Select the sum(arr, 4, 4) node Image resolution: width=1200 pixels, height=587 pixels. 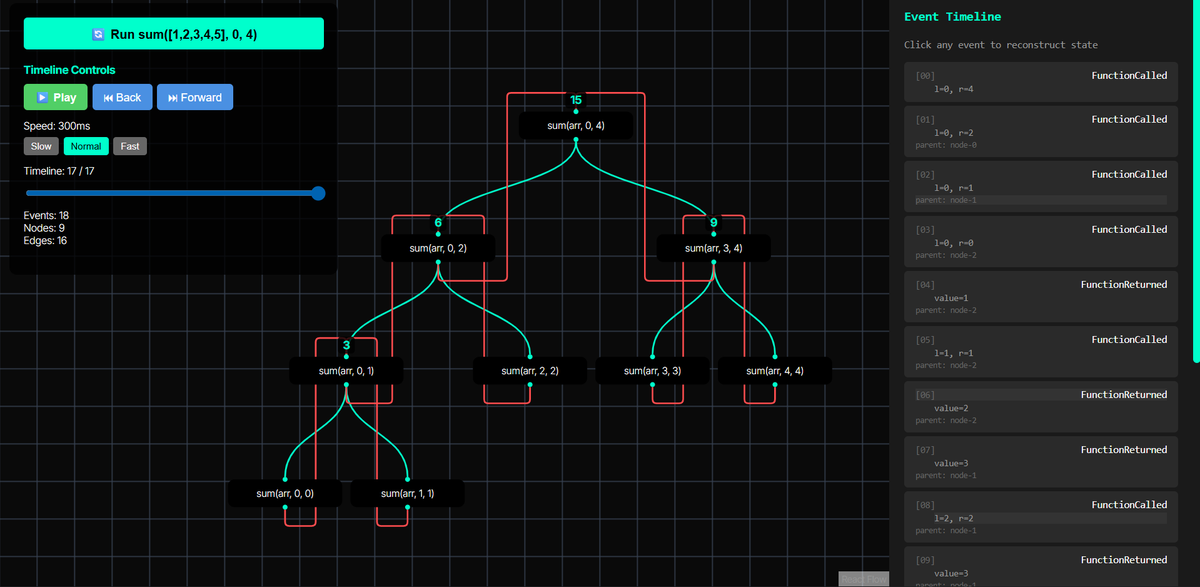[775, 371]
